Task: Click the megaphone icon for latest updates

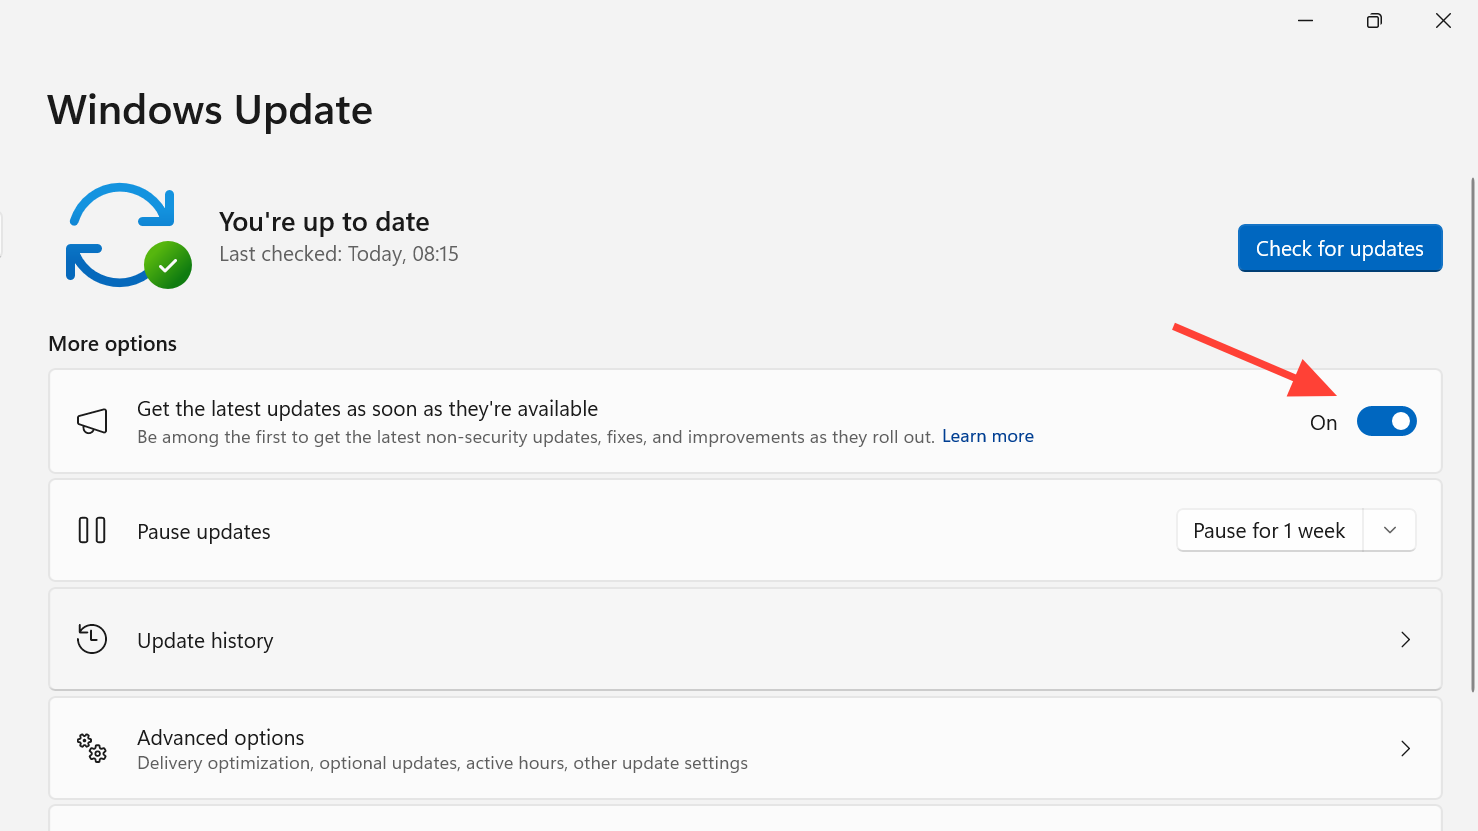Action: point(92,421)
